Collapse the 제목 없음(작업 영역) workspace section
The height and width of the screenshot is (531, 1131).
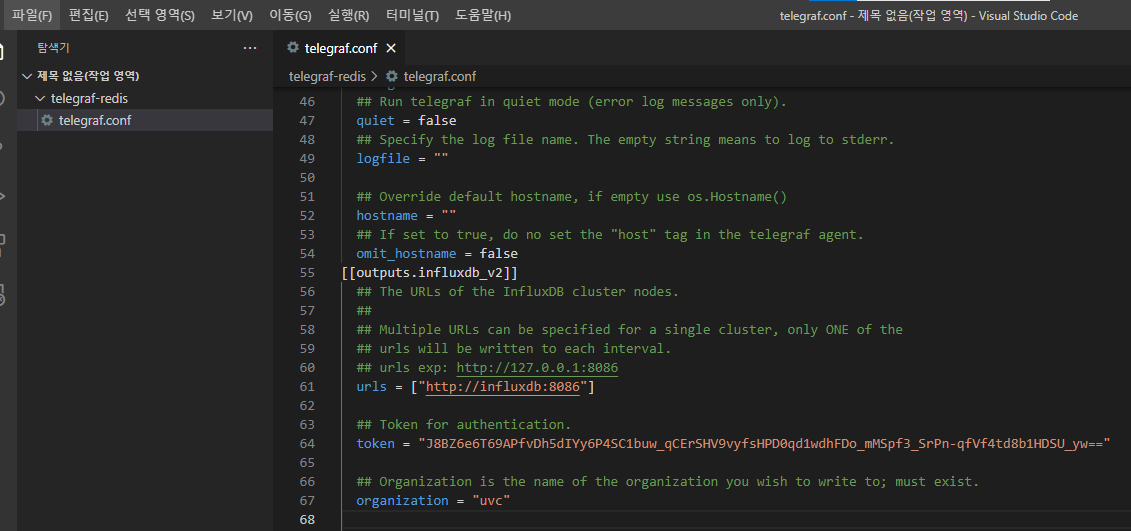[x=27, y=76]
